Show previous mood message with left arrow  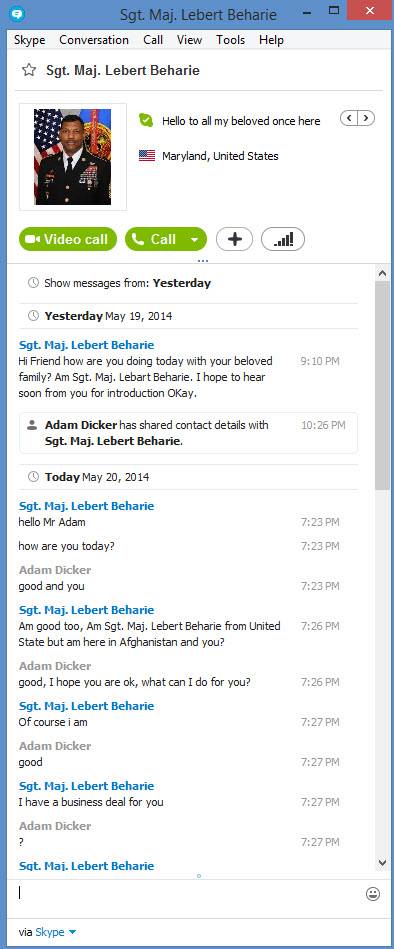[x=349, y=118]
